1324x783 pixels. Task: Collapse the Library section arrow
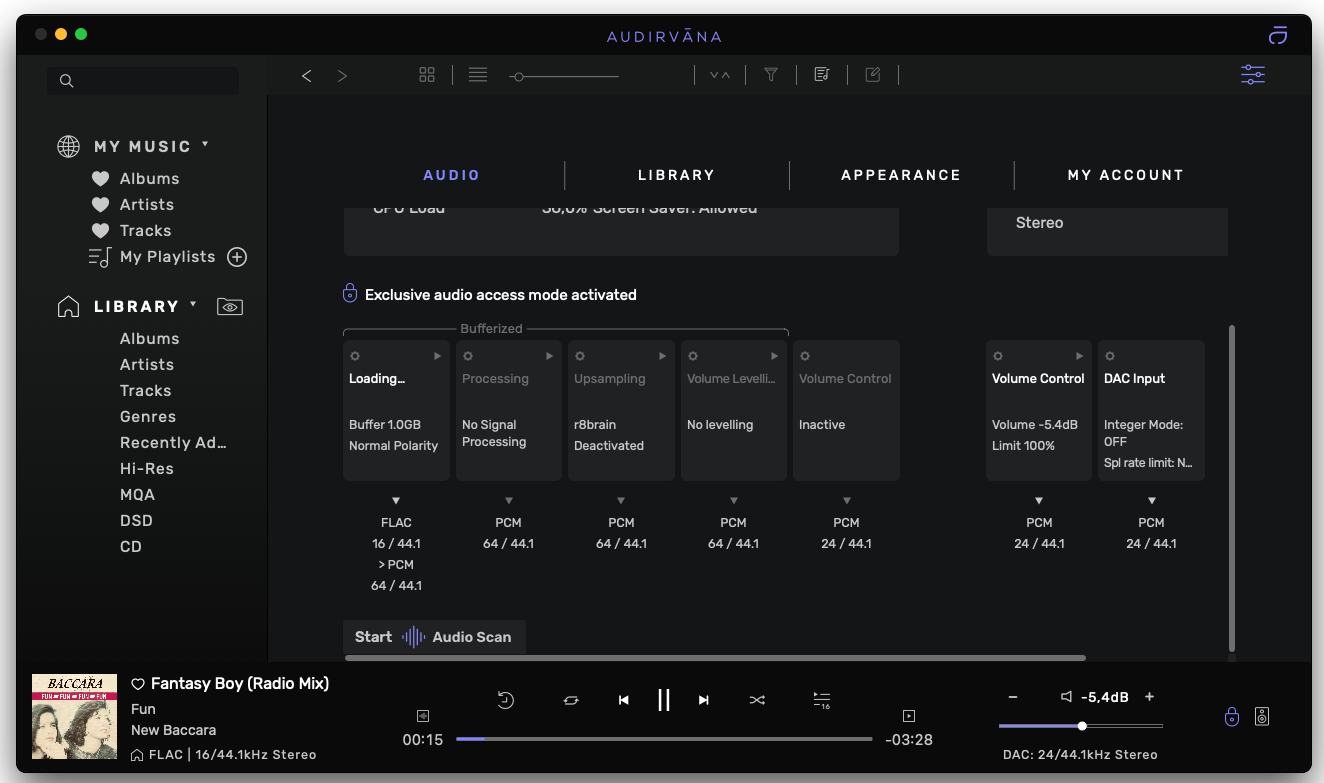(193, 305)
